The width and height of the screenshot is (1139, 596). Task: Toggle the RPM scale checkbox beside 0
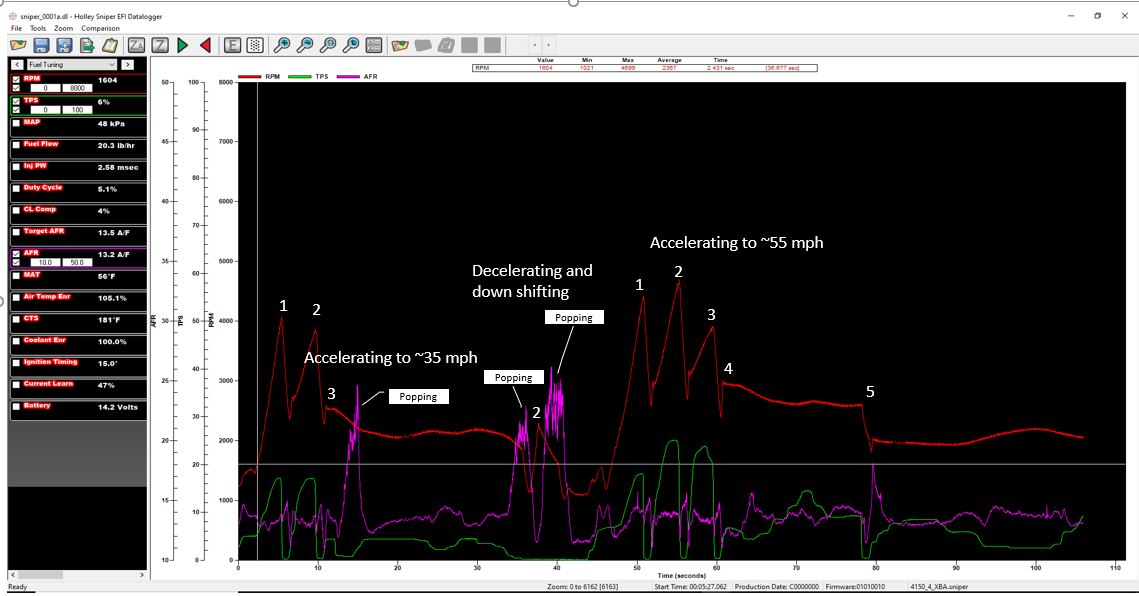(x=16, y=88)
